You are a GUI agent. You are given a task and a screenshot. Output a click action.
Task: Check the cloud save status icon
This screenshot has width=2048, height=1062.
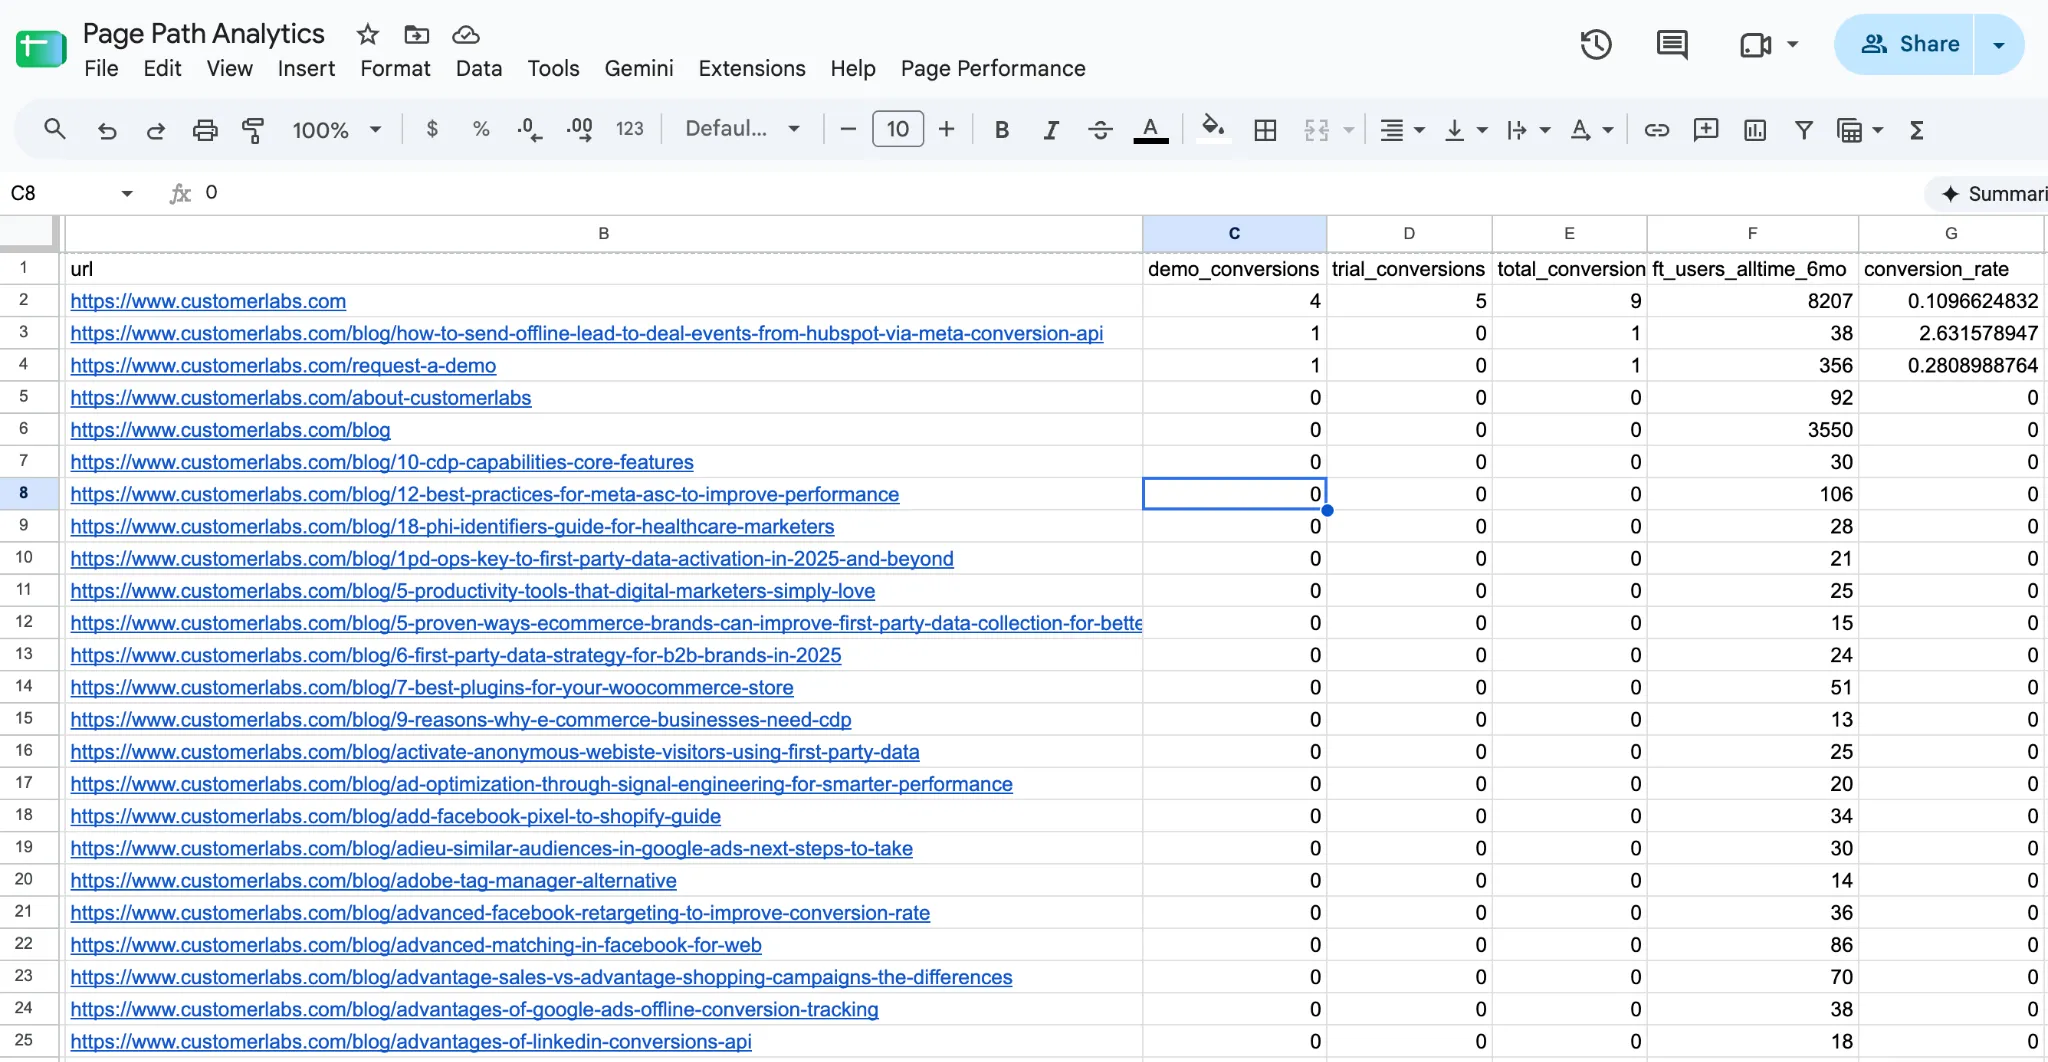click(466, 35)
